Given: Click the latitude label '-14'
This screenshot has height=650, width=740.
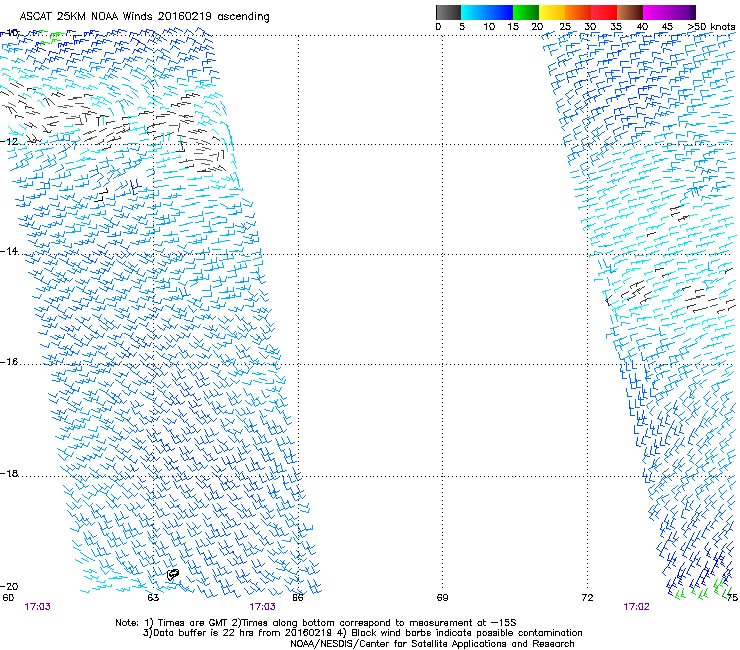Looking at the screenshot, I should click(x=9, y=251).
